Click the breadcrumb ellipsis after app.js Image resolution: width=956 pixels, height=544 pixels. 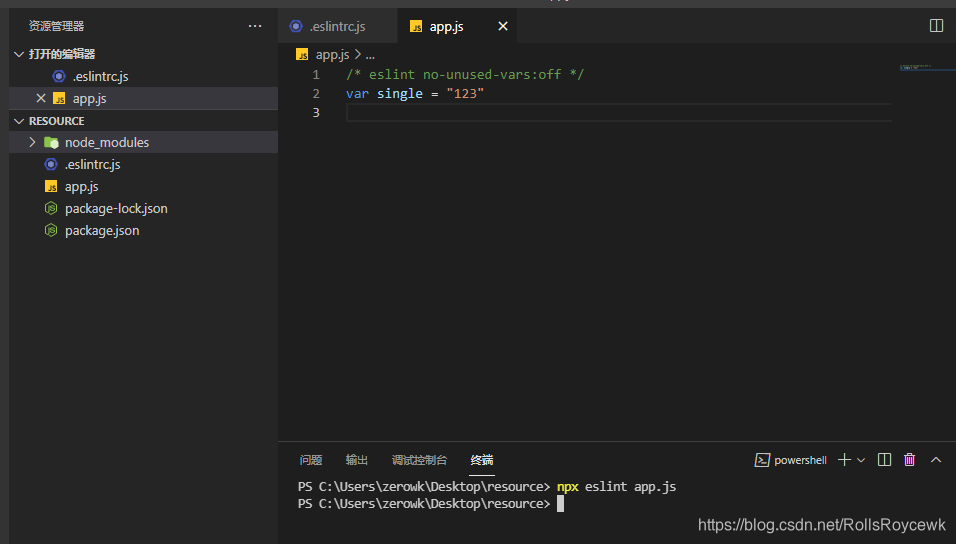coord(370,55)
